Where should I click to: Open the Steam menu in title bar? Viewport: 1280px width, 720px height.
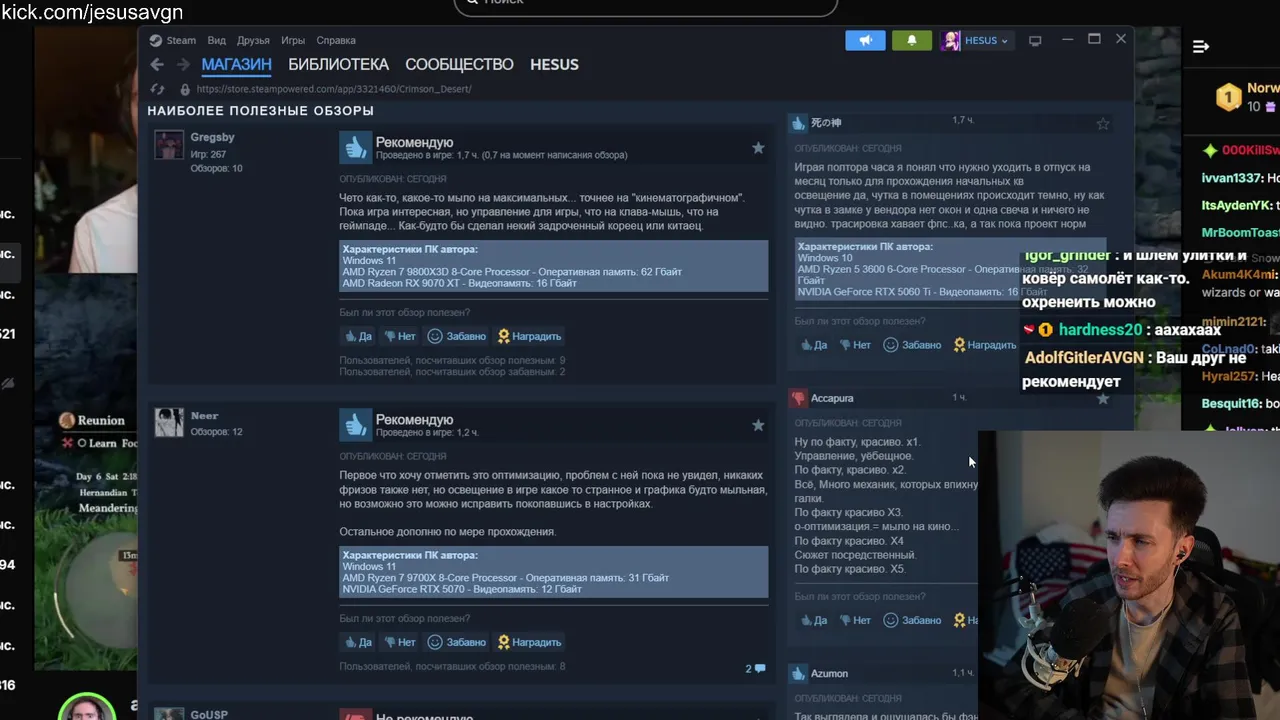(x=173, y=40)
